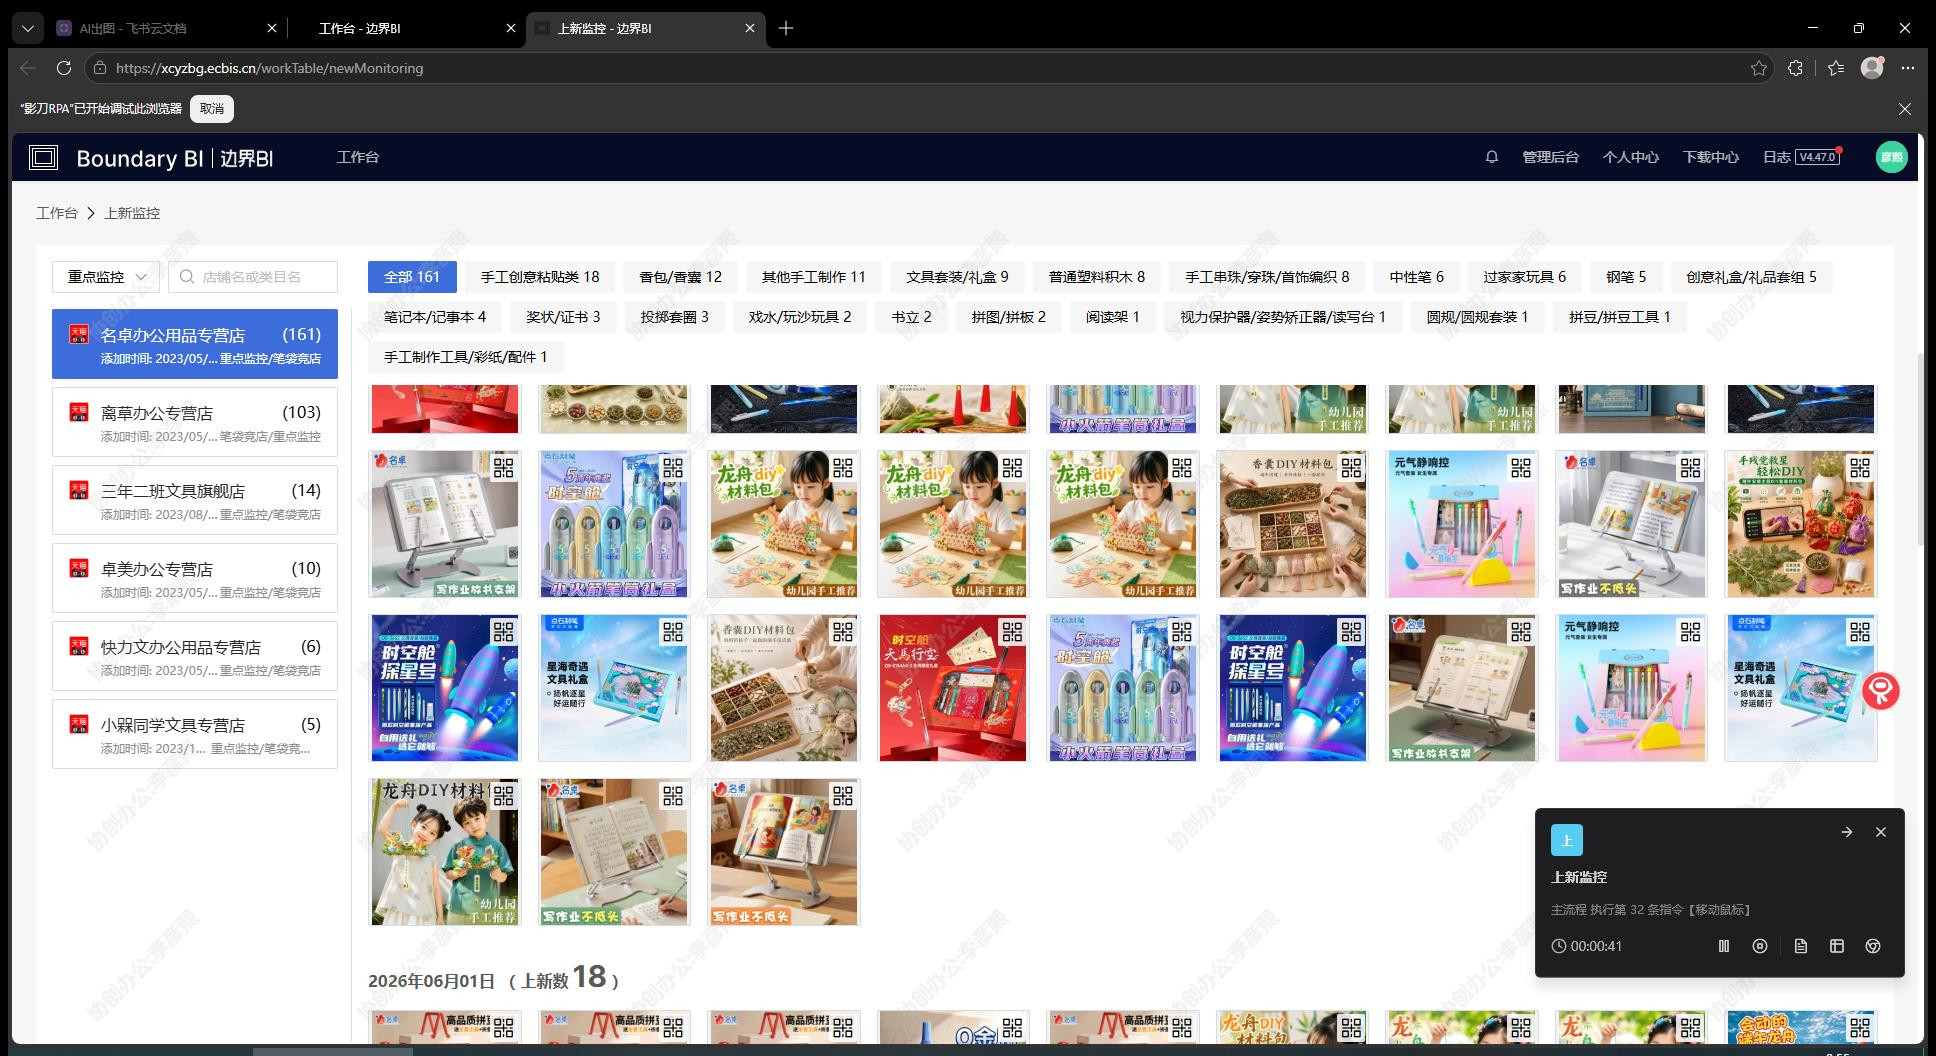
Task: Open QR code on the red 大馬行空 thumbnail
Action: (x=1012, y=632)
